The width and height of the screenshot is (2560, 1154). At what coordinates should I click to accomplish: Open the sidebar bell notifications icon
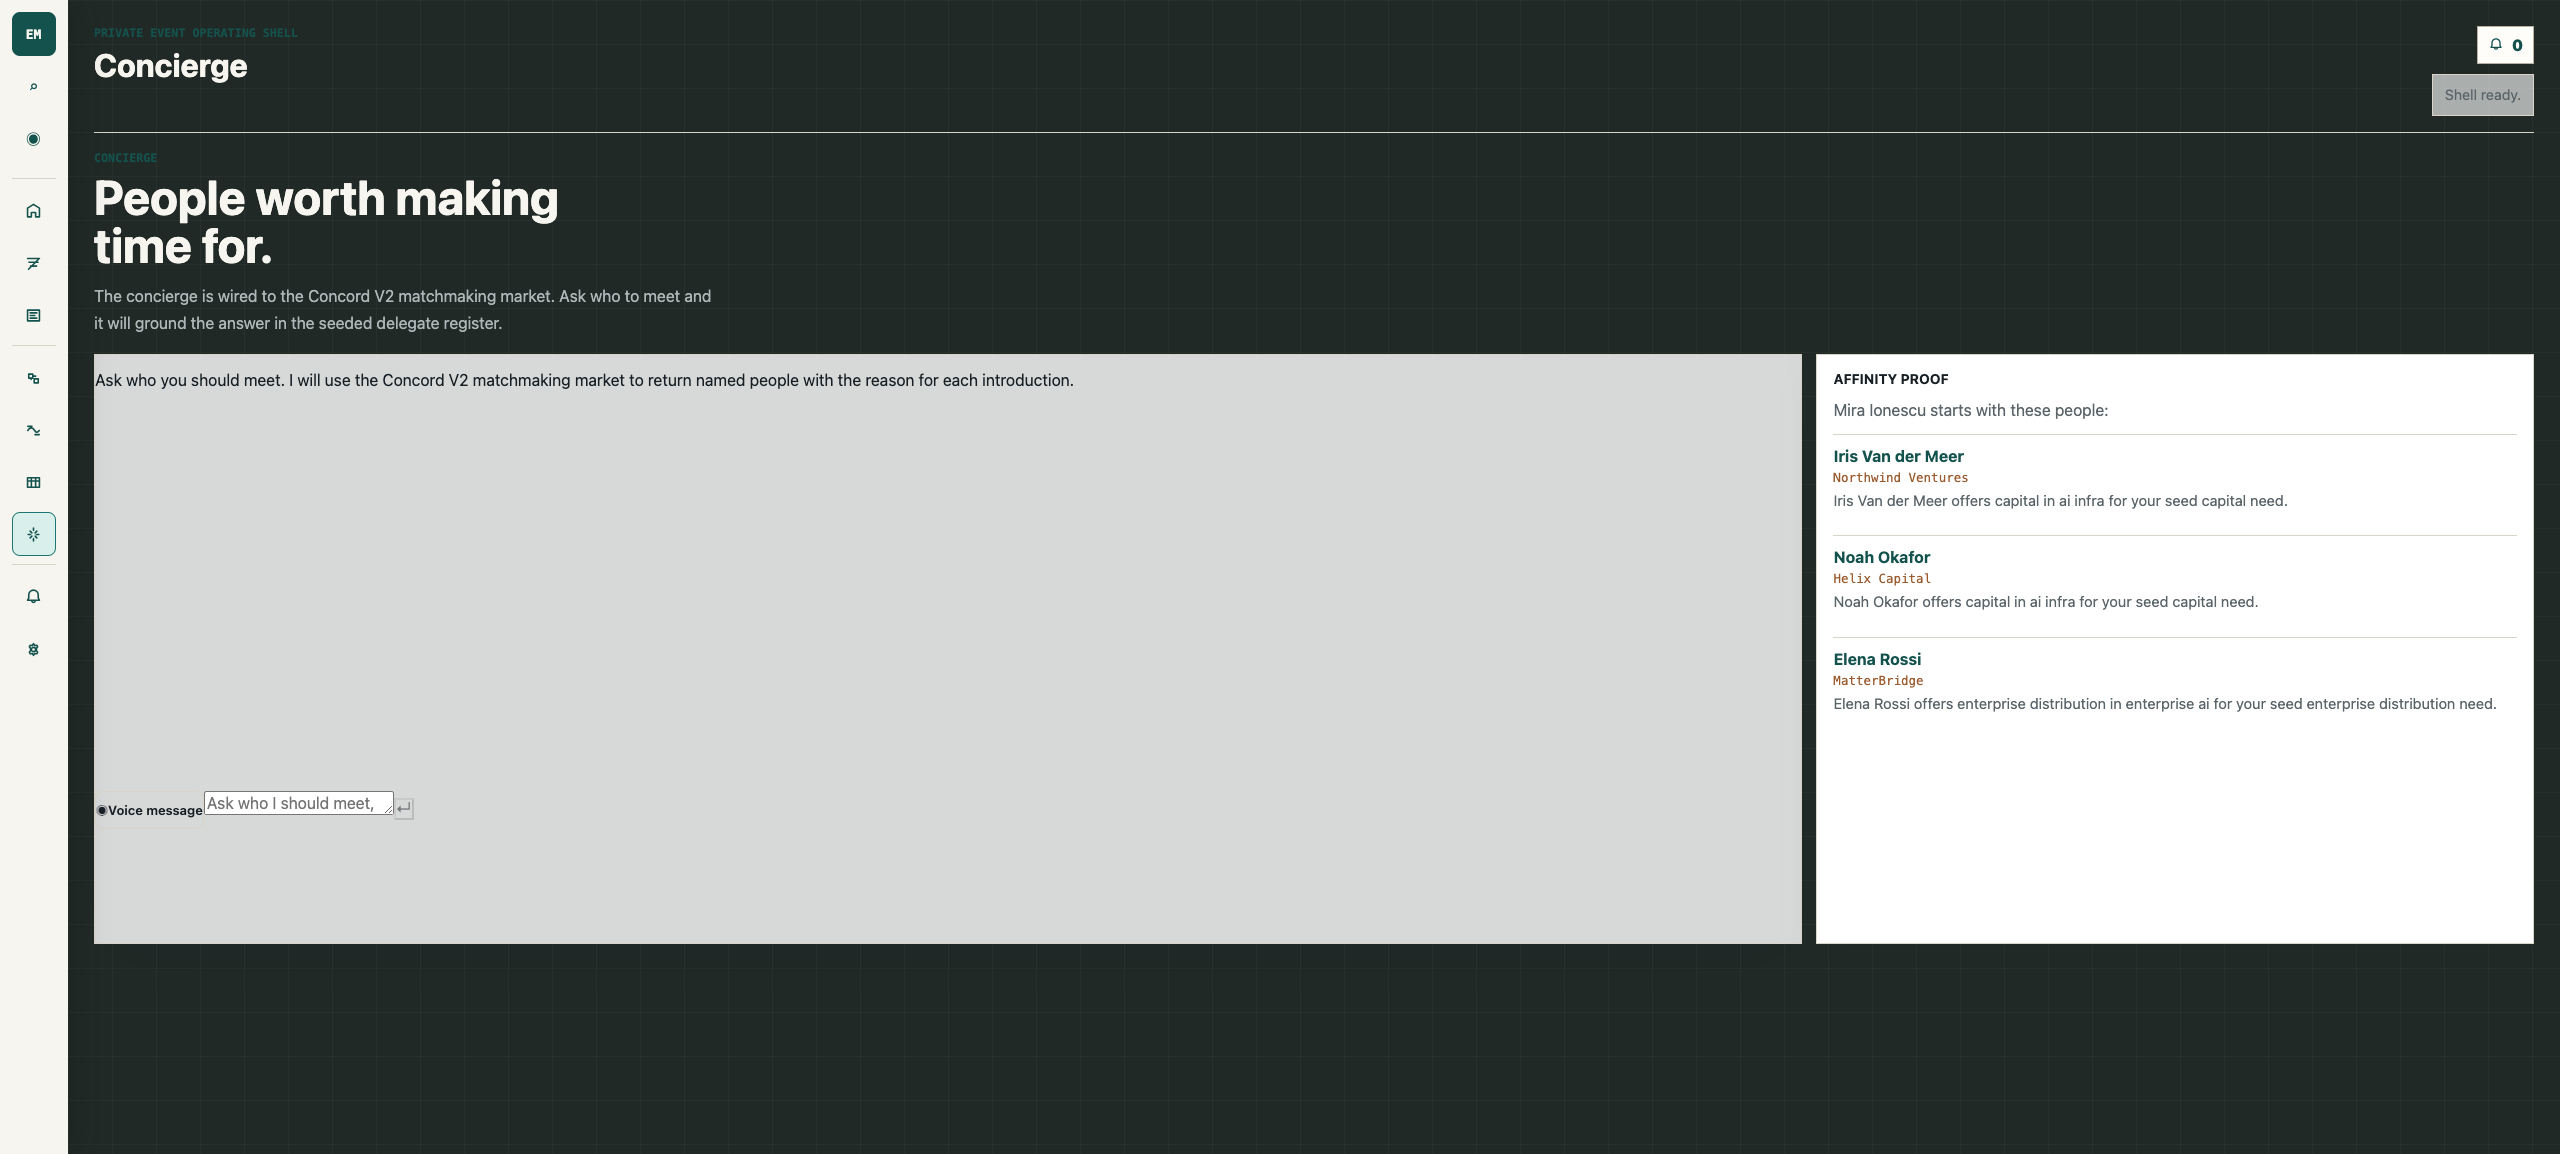[33, 597]
